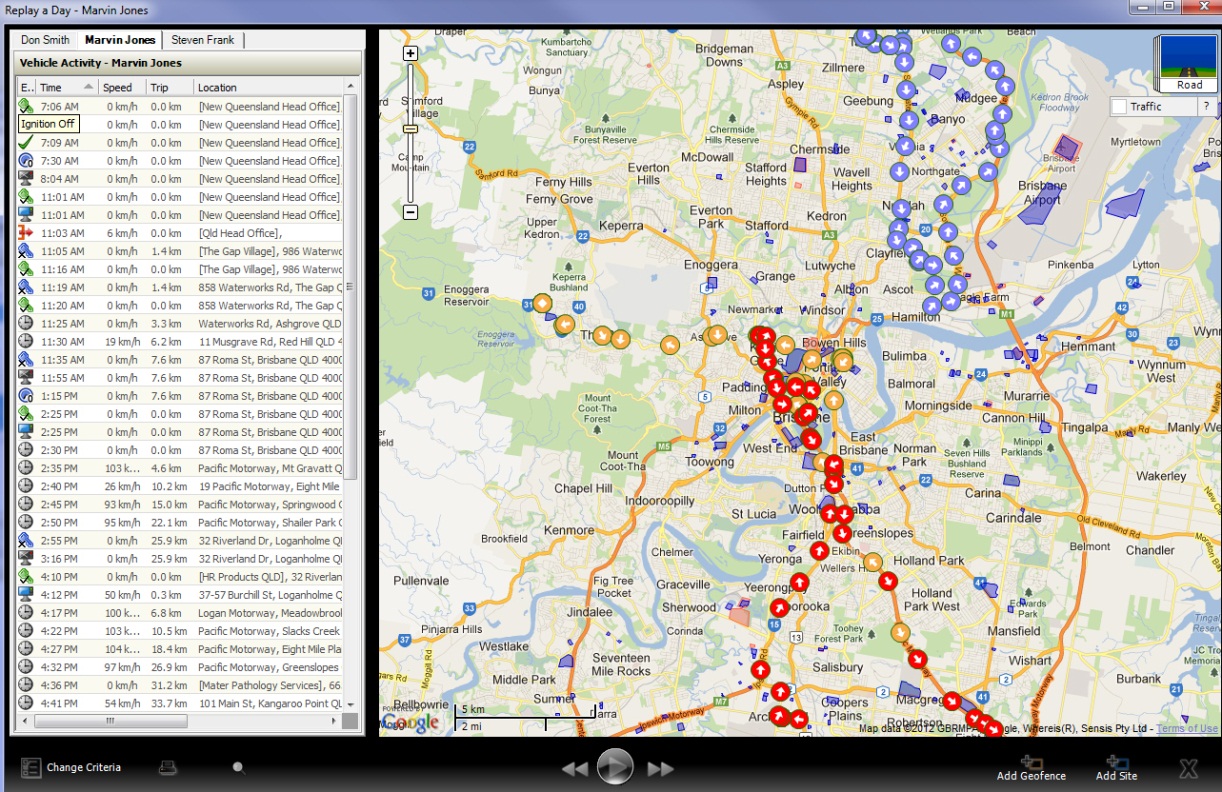Click the magnifier search icon in bottom toolbar

coord(238,768)
